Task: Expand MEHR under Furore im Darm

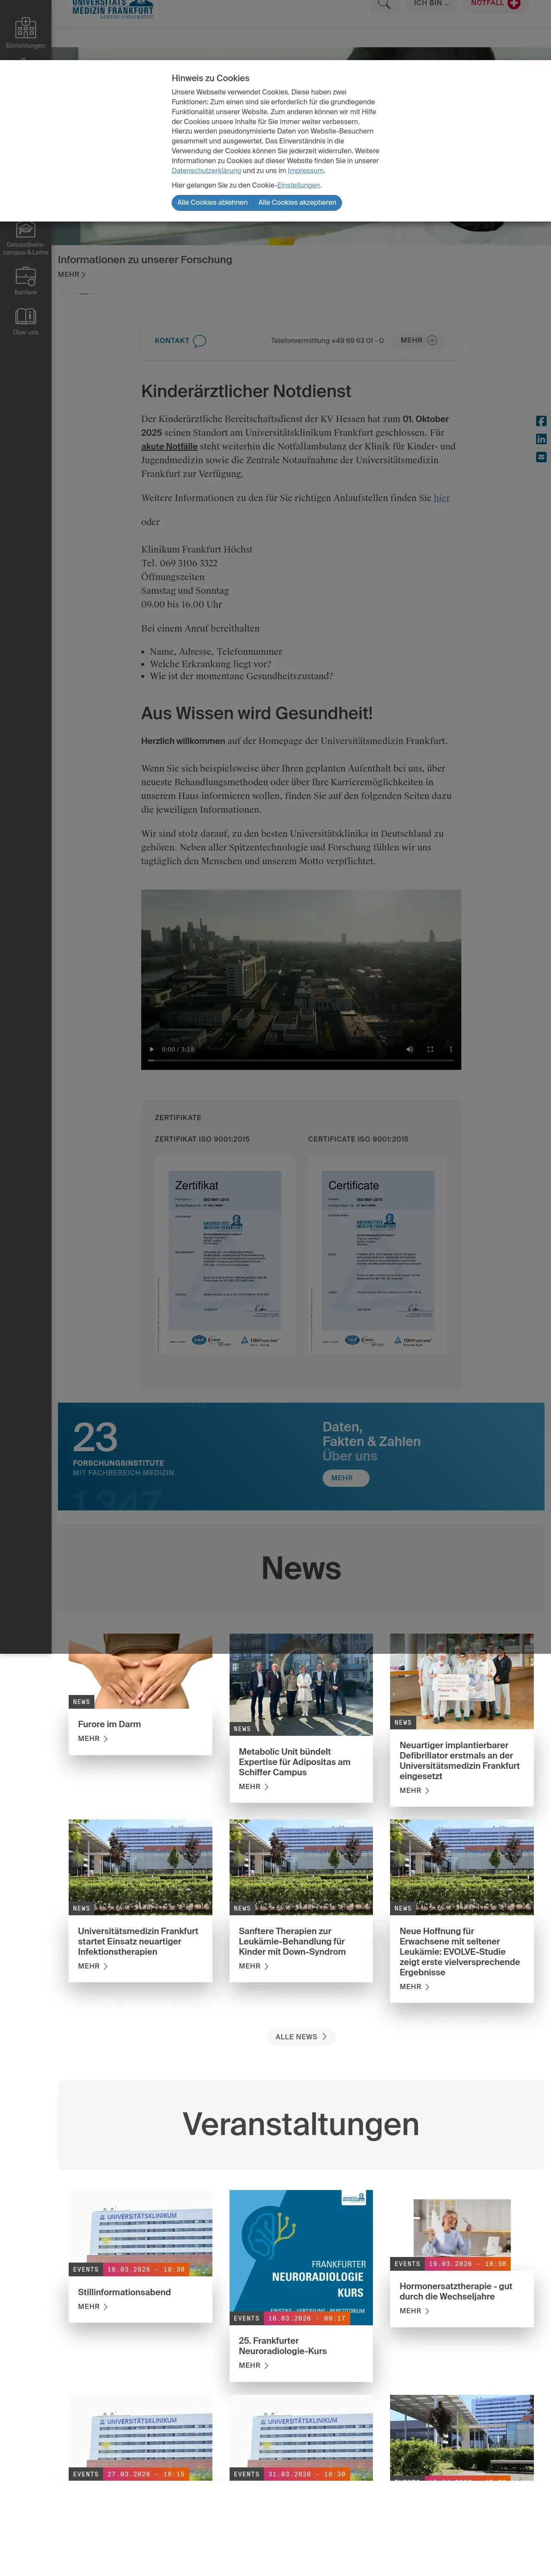Action: 93,1738
